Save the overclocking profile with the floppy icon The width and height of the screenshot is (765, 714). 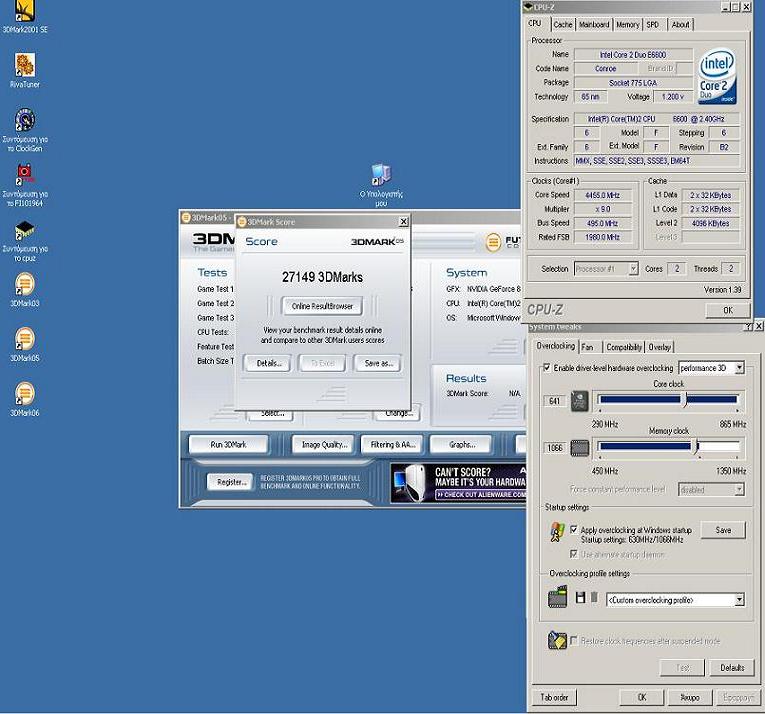click(580, 597)
